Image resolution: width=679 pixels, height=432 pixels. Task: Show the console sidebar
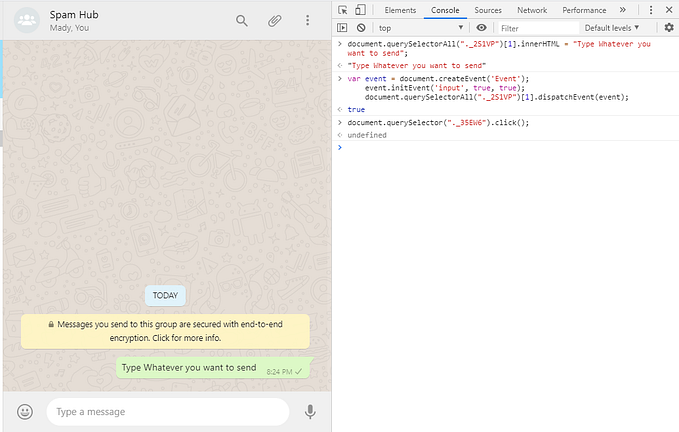pos(342,28)
